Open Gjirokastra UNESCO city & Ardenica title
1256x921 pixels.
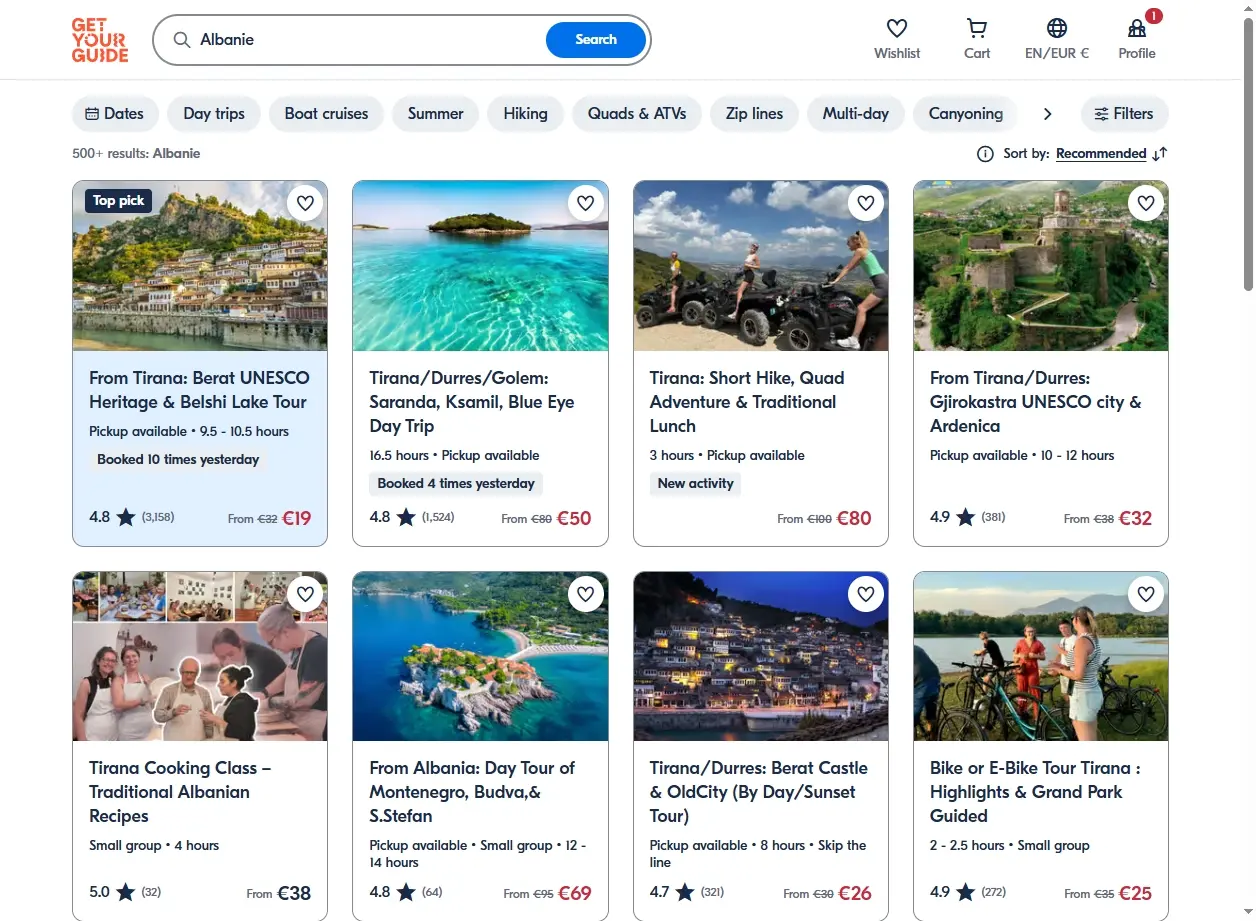point(1035,402)
